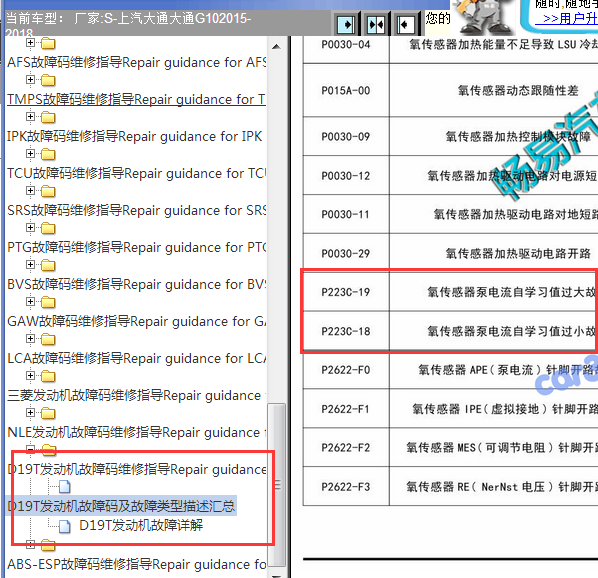Click the folder icon above TMPS故障码维修指导
Image resolution: width=598 pixels, height=578 pixels.
click(x=48, y=80)
